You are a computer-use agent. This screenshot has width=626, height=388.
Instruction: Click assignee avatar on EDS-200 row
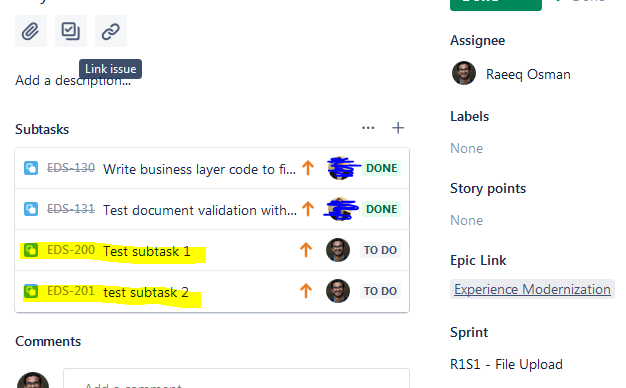[338, 250]
